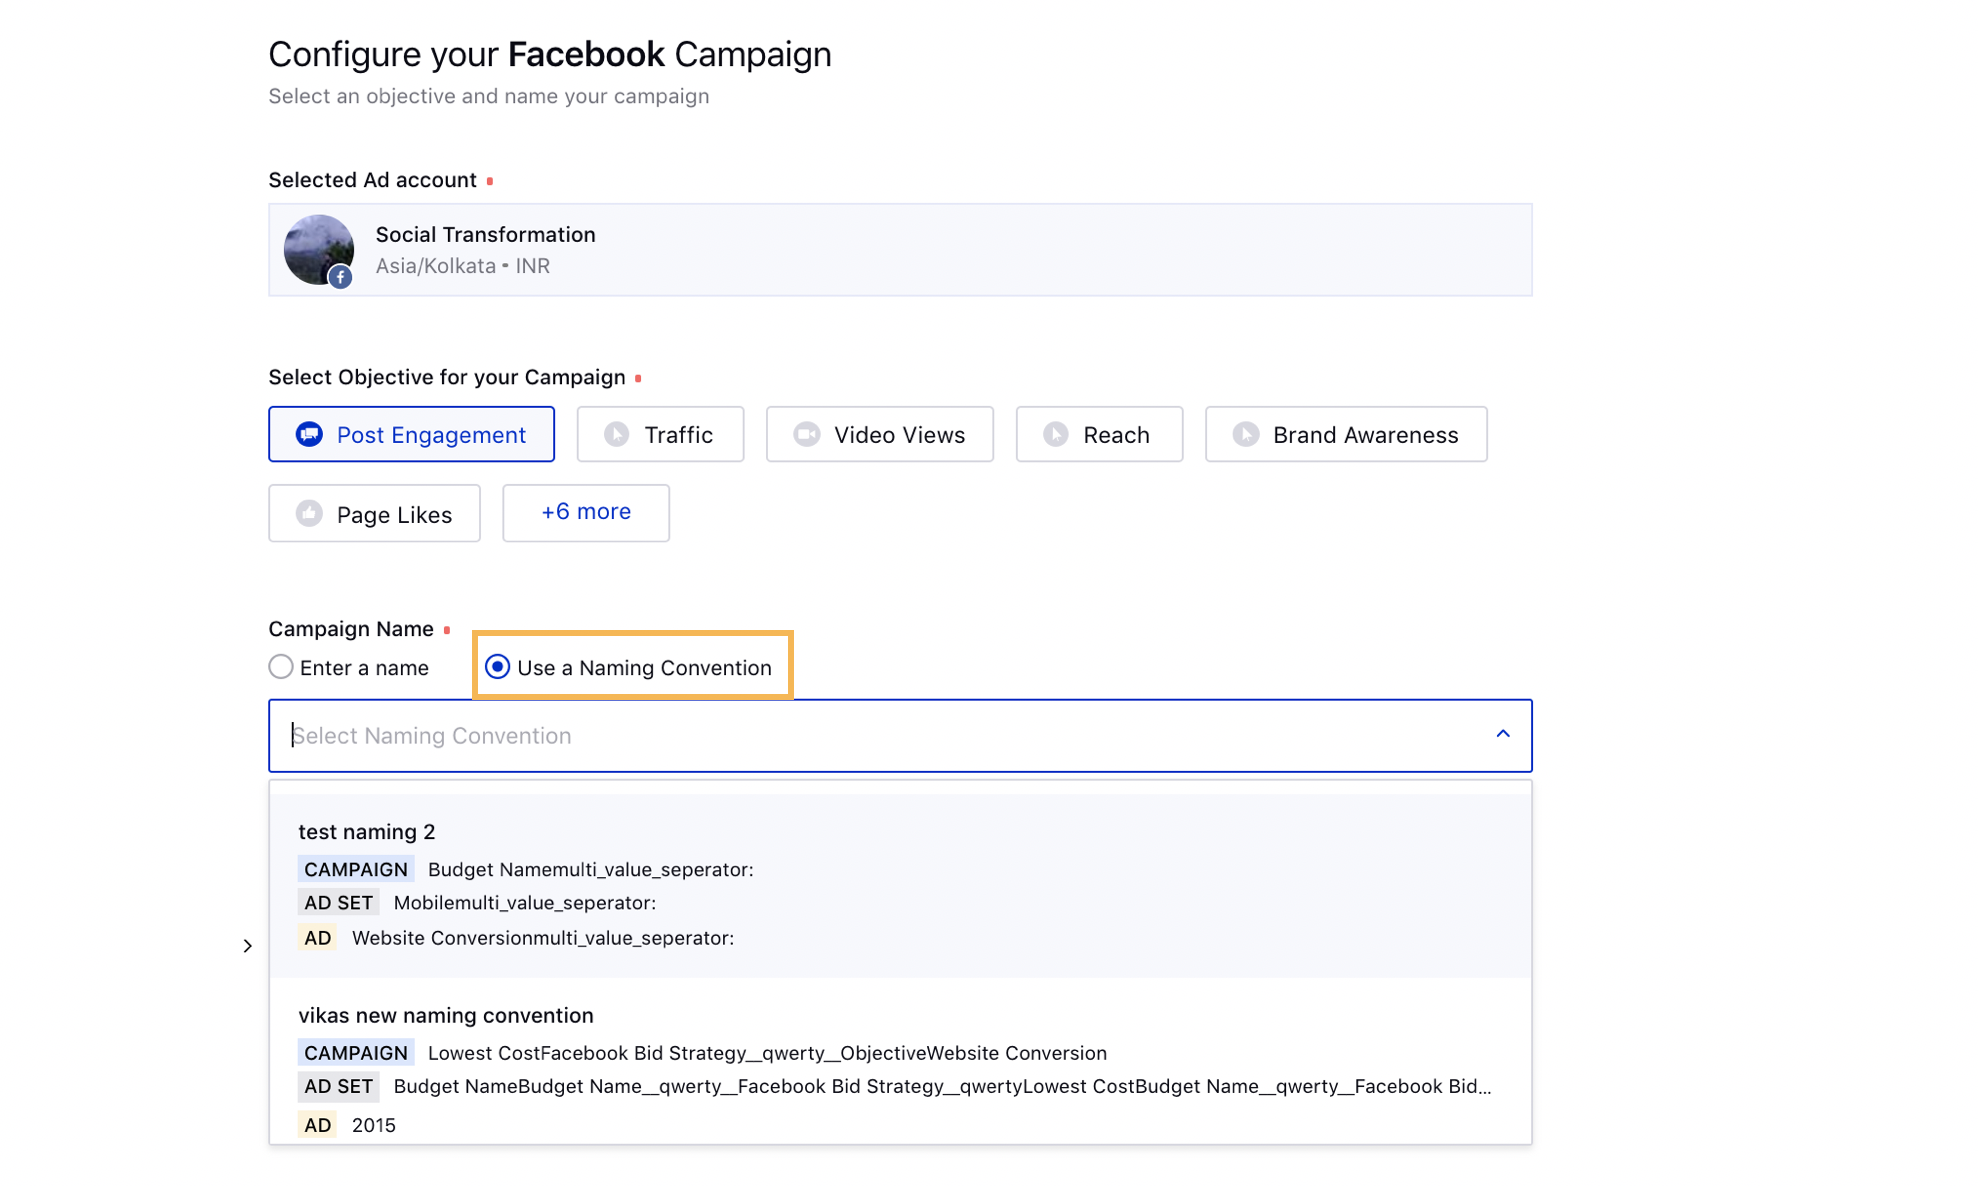The image size is (1978, 1186).
Task: Click the Social Transformation account avatar
Action: (319, 250)
